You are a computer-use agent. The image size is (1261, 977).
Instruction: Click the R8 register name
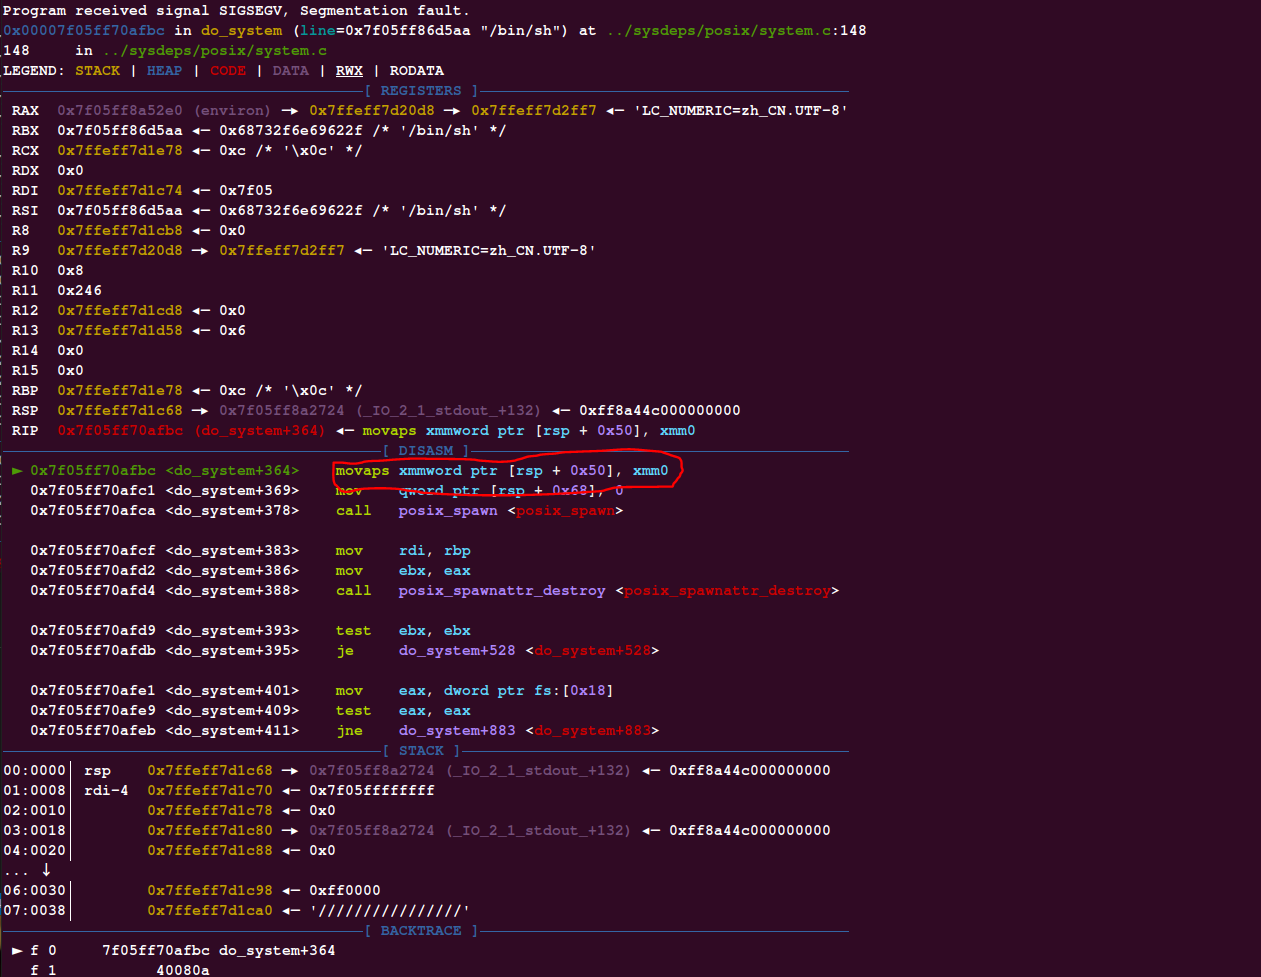point(20,231)
